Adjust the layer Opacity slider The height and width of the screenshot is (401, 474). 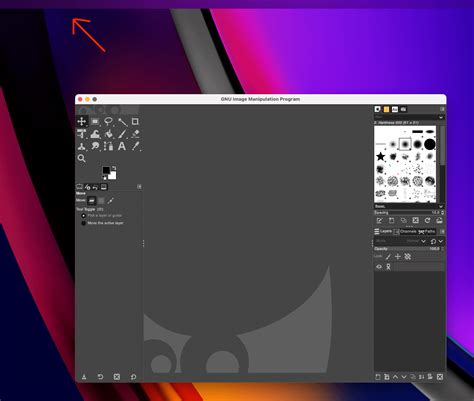[407, 249]
